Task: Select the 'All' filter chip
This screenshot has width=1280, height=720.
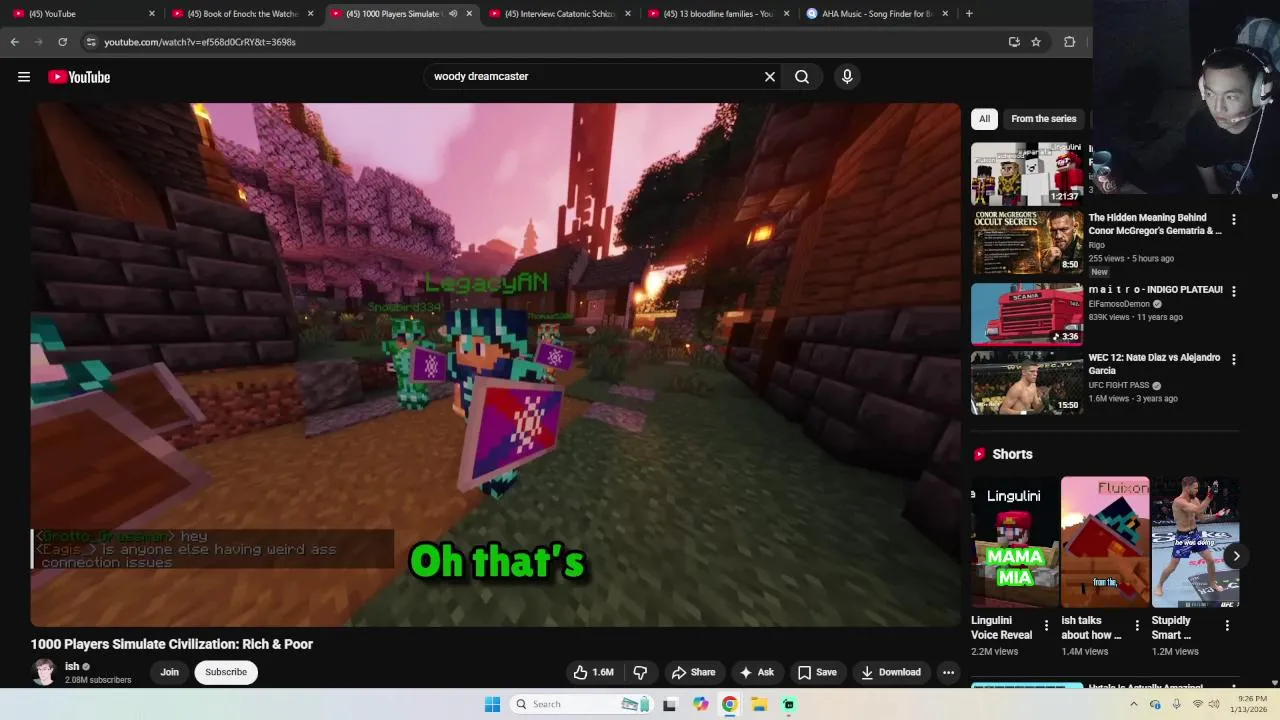Action: pos(984,118)
